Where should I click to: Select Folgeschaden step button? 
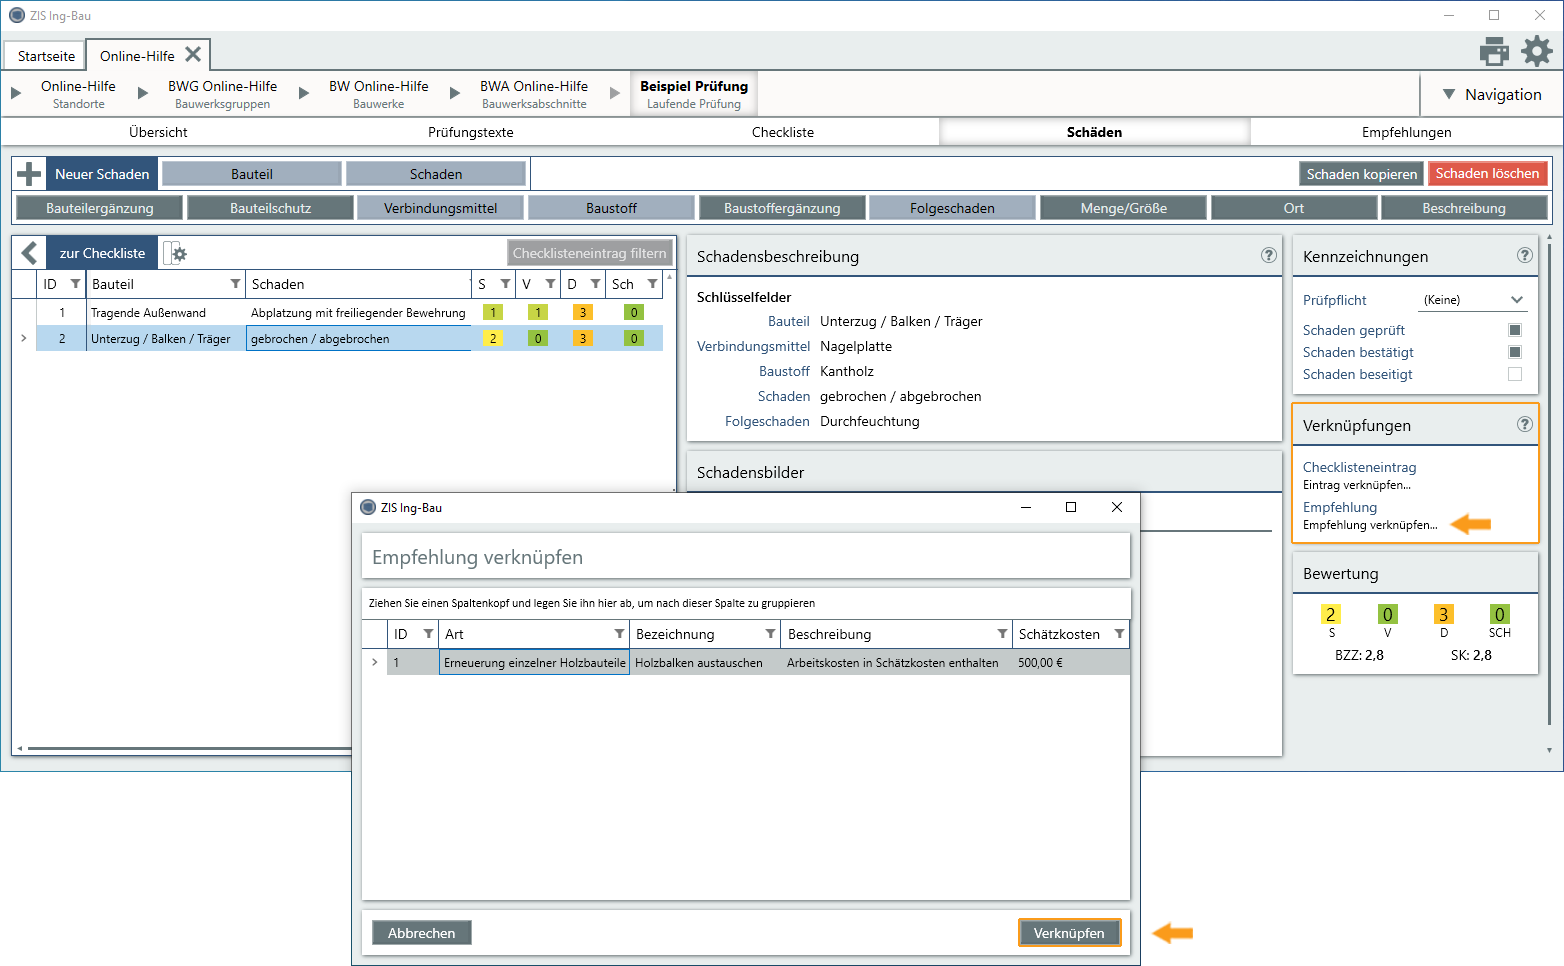pos(952,208)
